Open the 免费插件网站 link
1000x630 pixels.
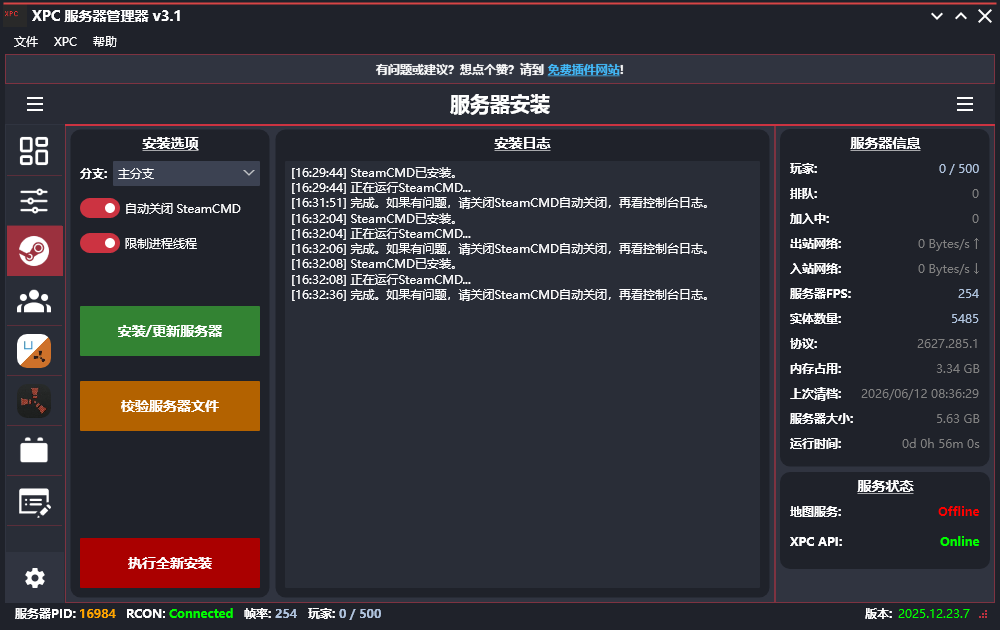(x=584, y=70)
